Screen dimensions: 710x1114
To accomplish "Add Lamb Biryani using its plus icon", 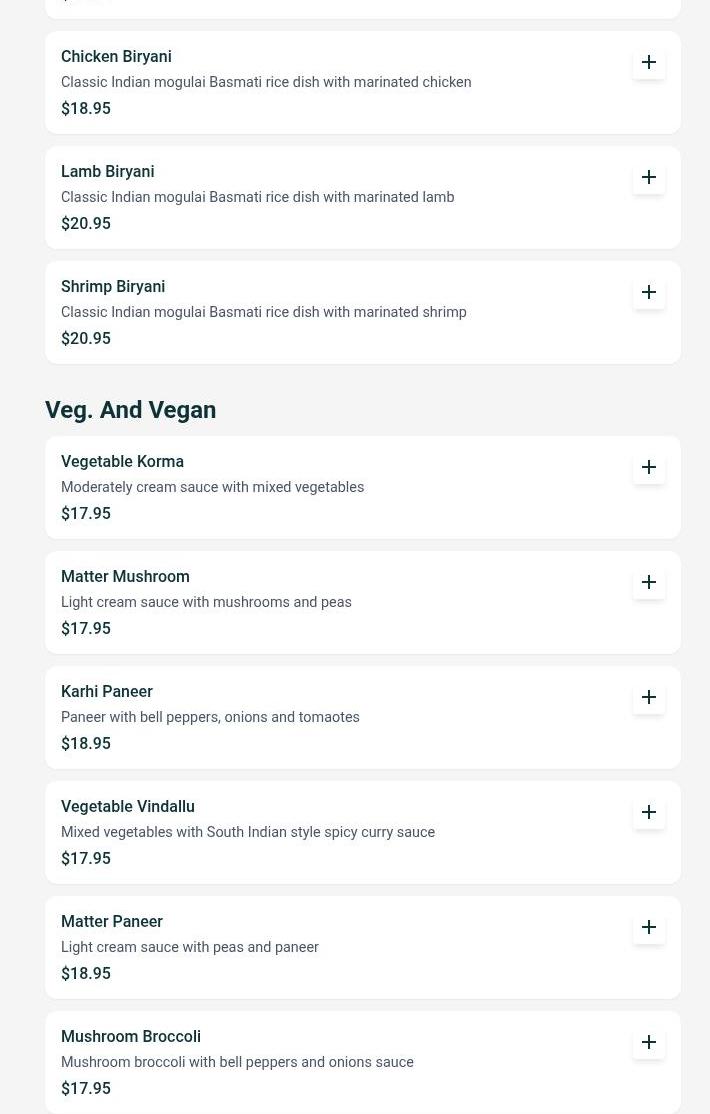I will [x=649, y=177].
